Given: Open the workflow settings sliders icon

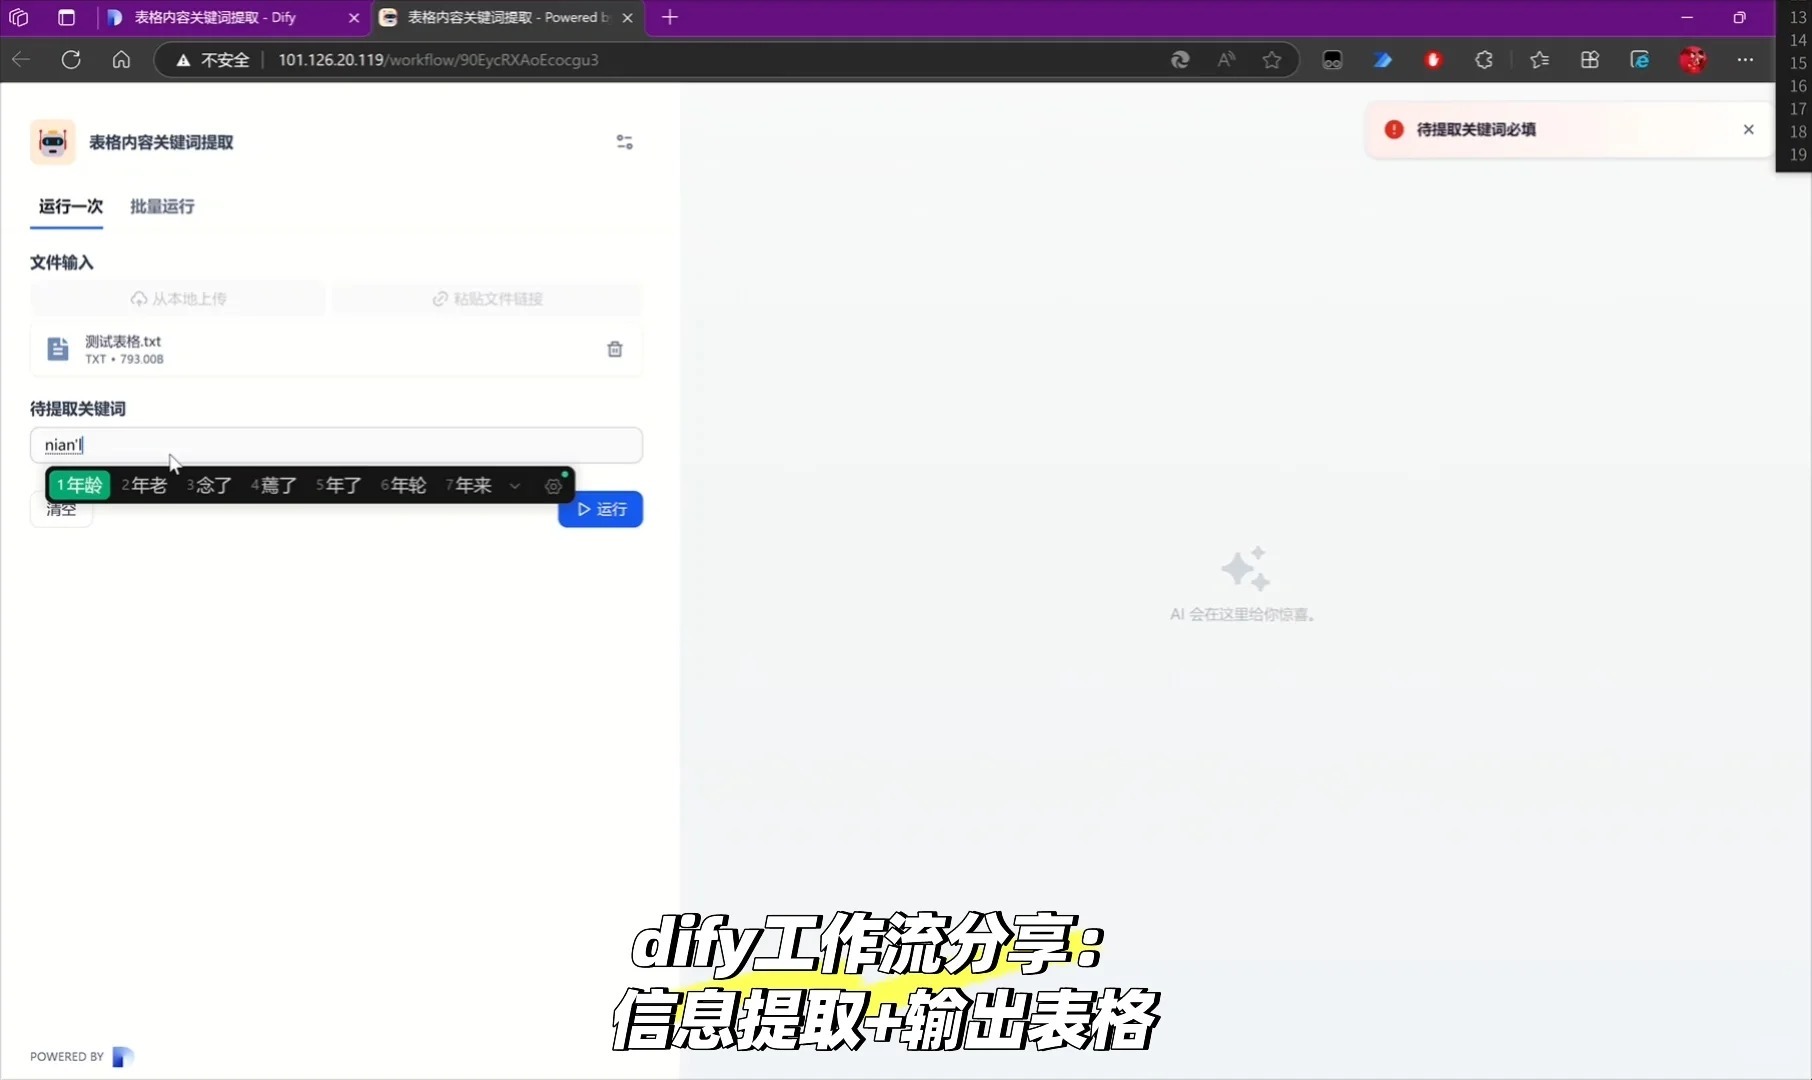Looking at the screenshot, I should pyautogui.click(x=624, y=142).
